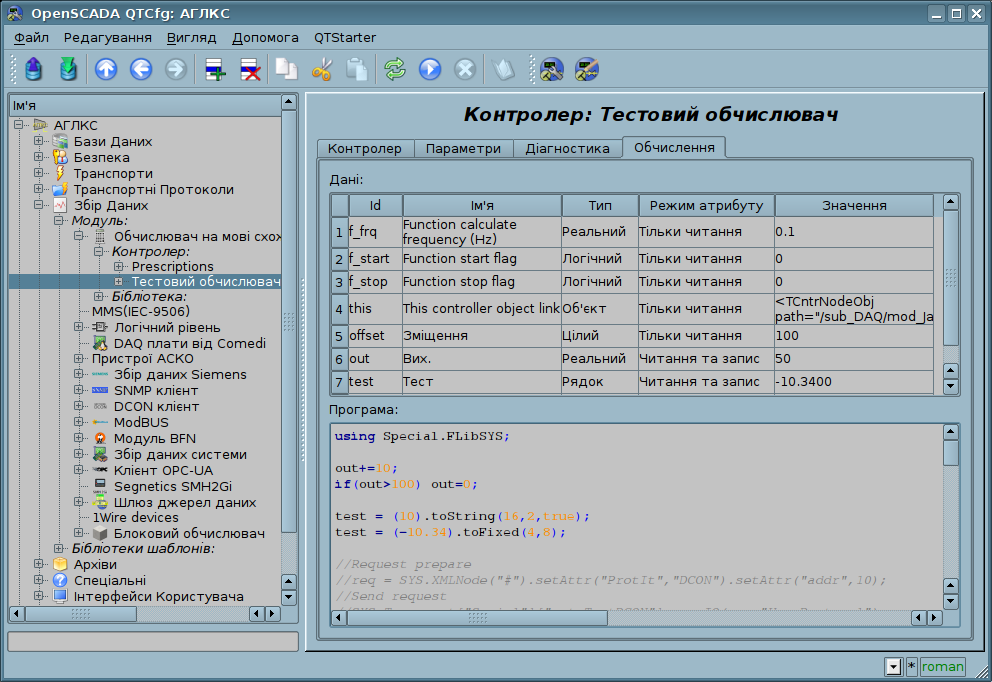
Task: Refresh the page with green arrows icon
Action: point(395,69)
